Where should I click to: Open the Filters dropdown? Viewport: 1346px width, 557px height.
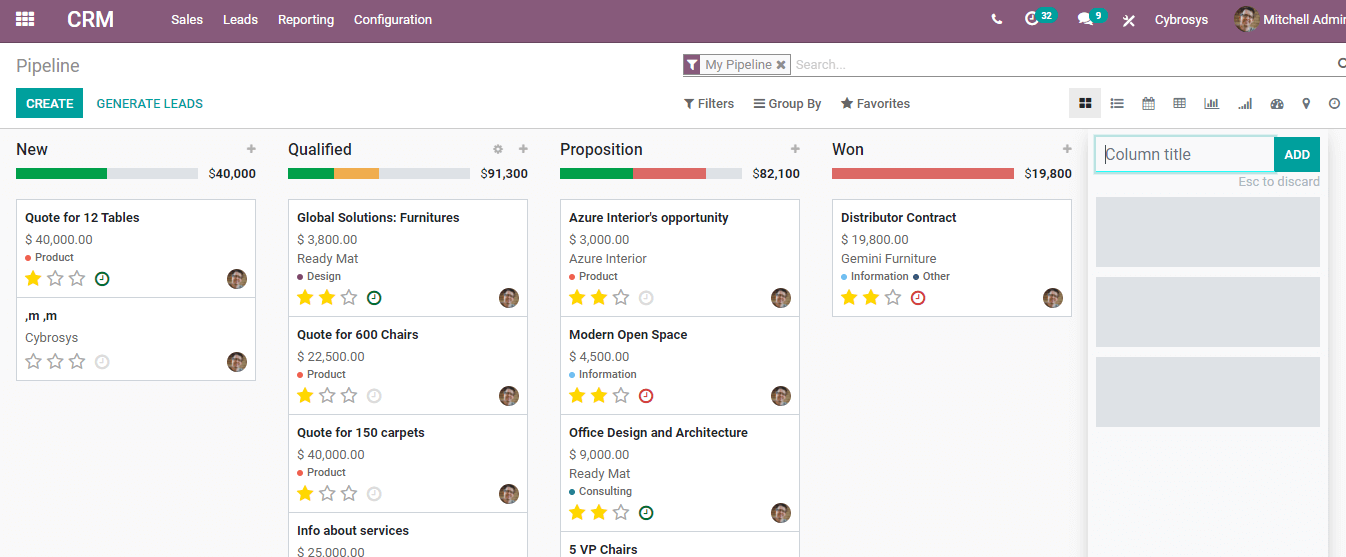[x=709, y=104]
